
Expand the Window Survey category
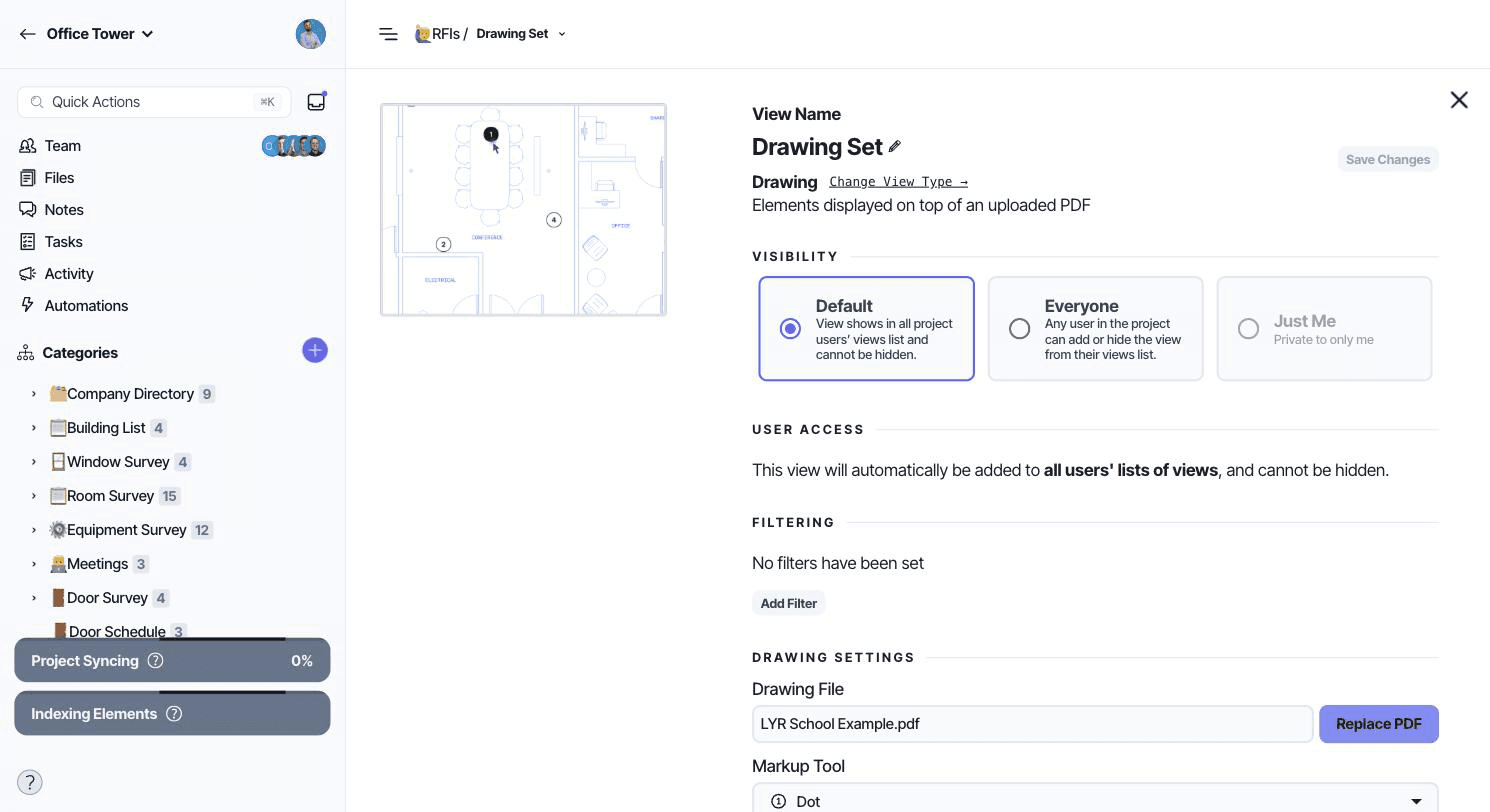pyautogui.click(x=34, y=462)
